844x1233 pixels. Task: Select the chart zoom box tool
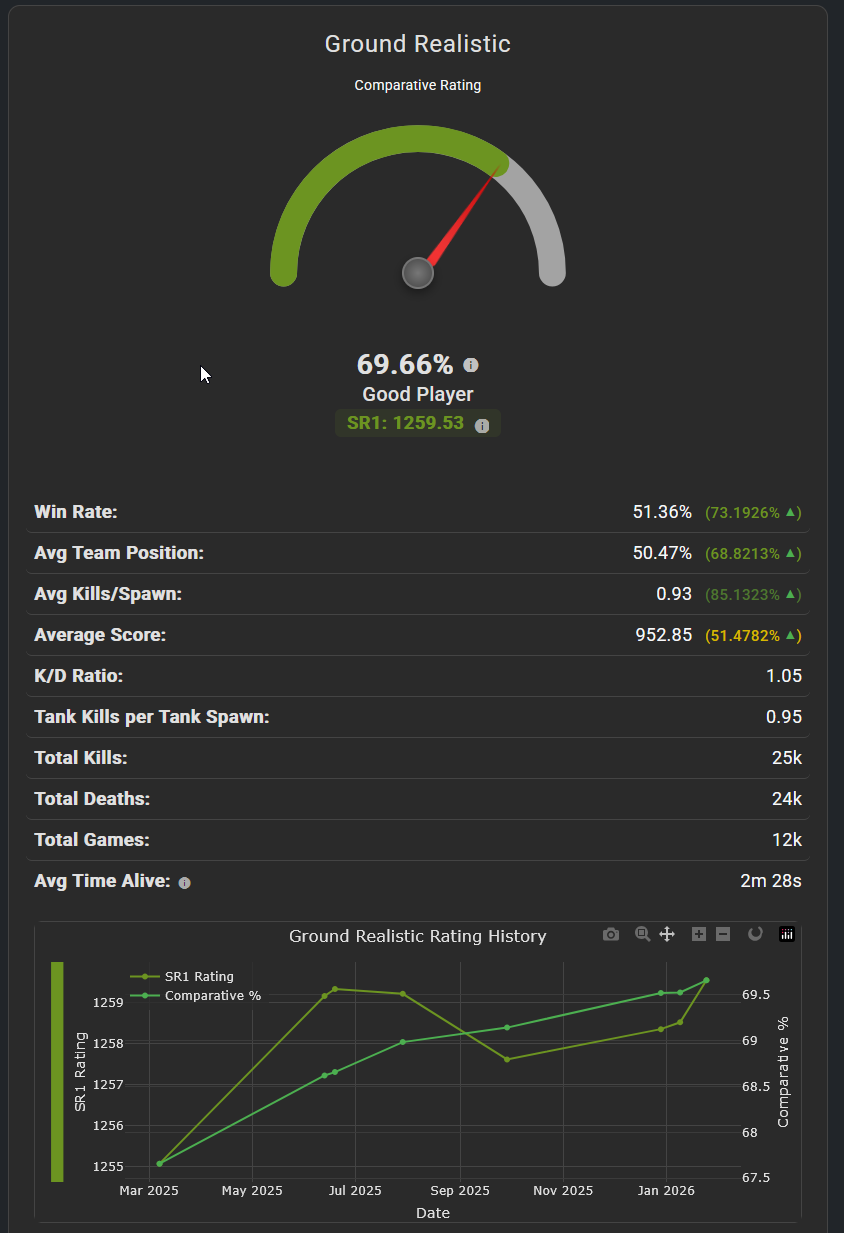(643, 934)
